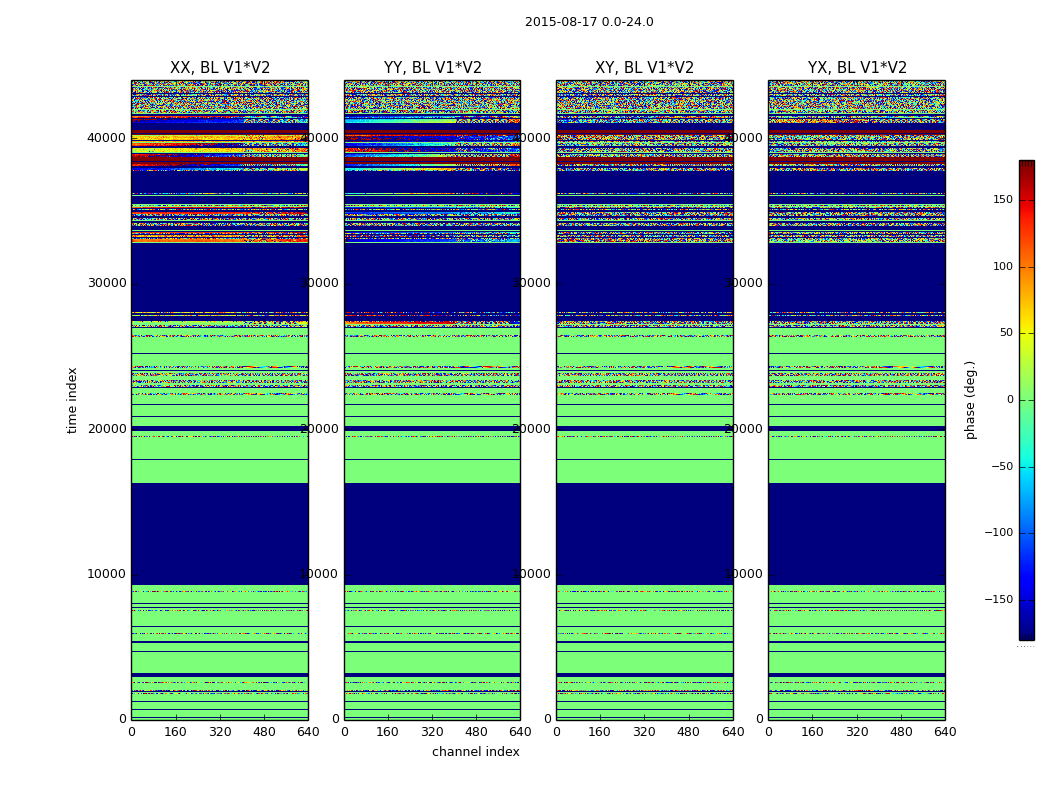Click the YX, BL V1*V2 subplot title

coord(857,68)
